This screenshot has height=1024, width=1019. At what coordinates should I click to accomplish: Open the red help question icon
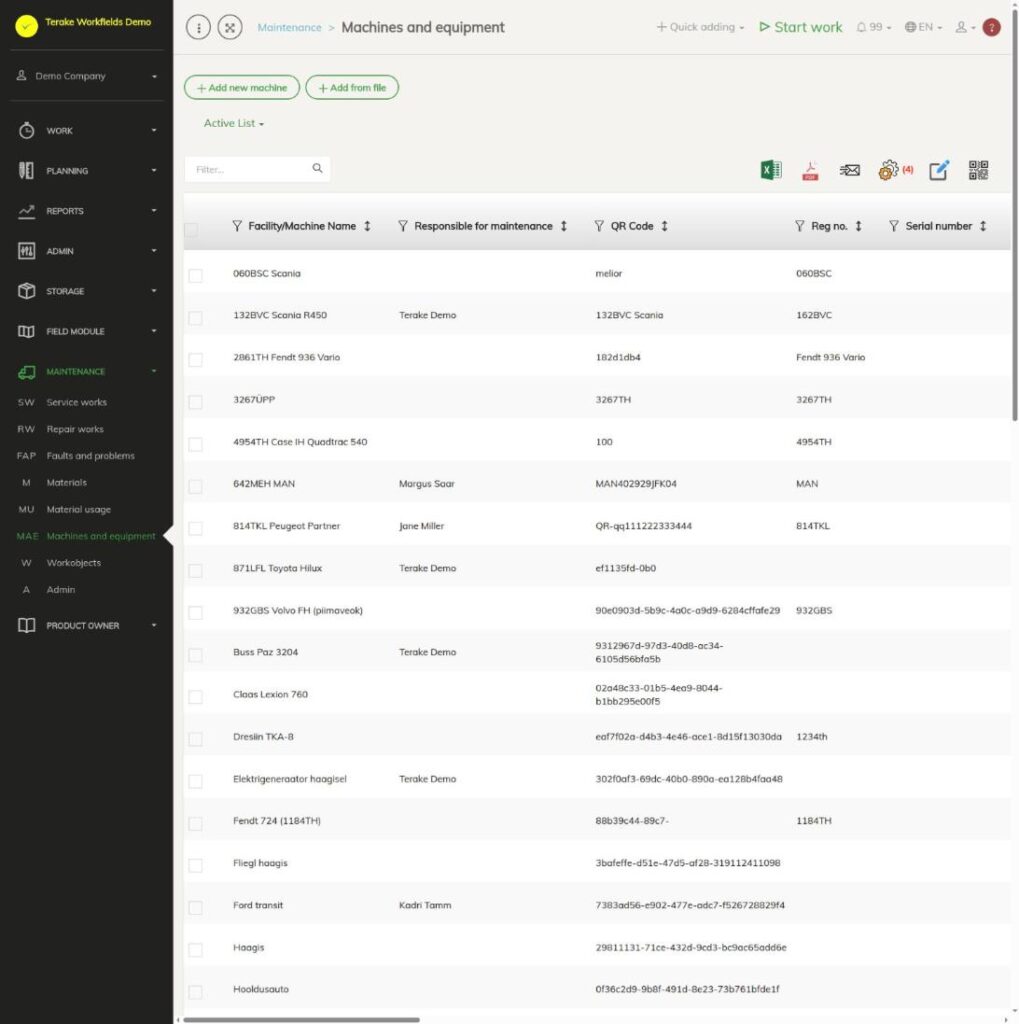click(992, 27)
